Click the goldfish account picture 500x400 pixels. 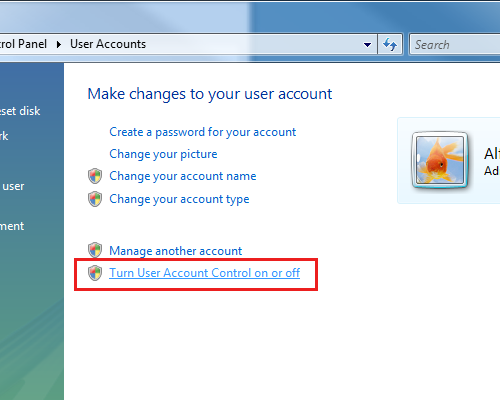pos(440,160)
